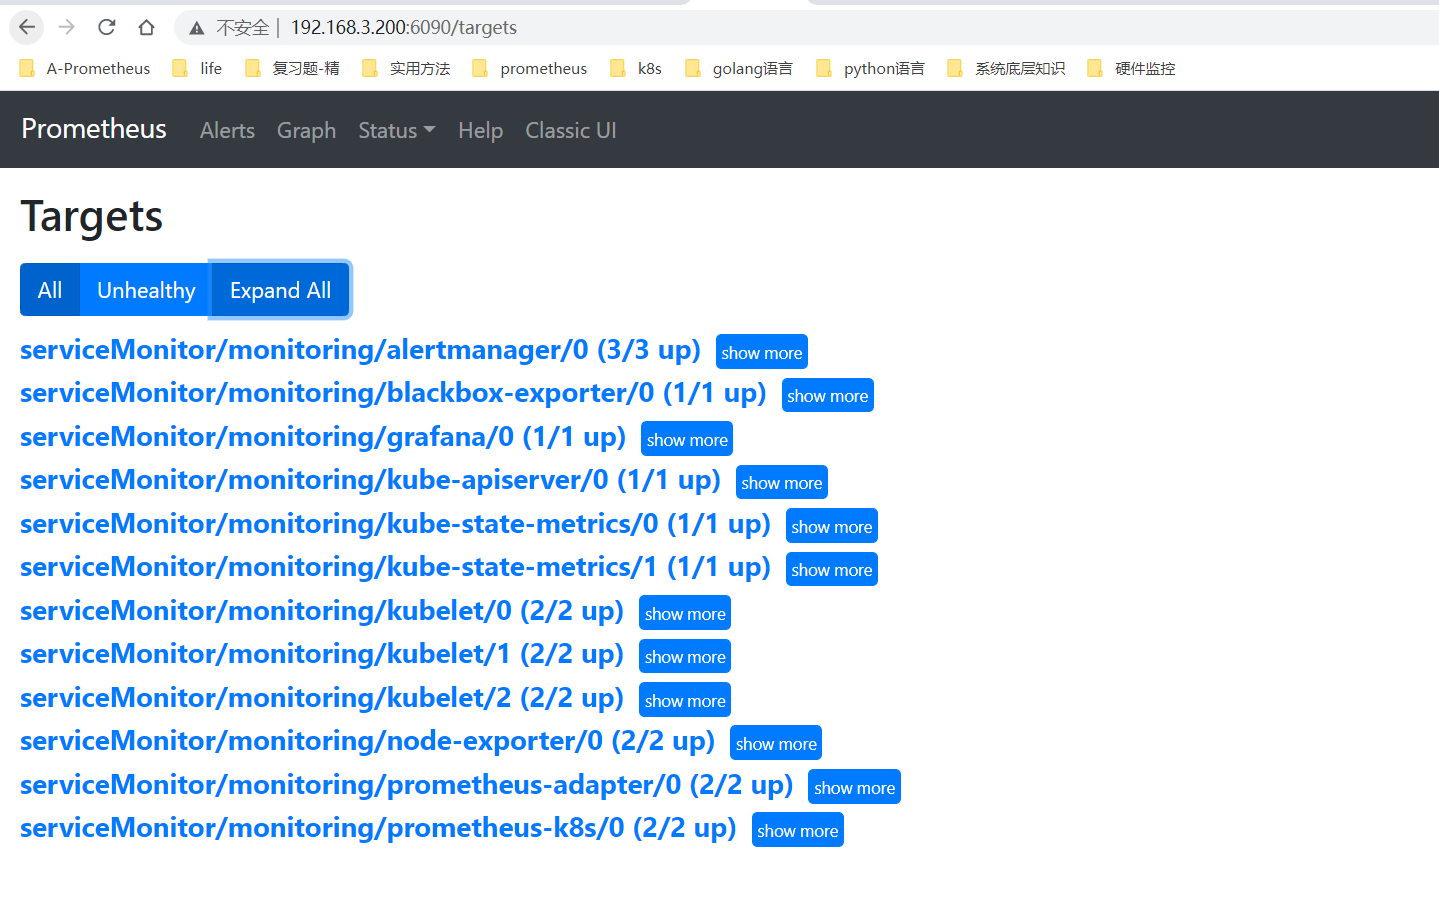Select the All targets filter
Image resolution: width=1439 pixels, height=911 pixels.
50,290
